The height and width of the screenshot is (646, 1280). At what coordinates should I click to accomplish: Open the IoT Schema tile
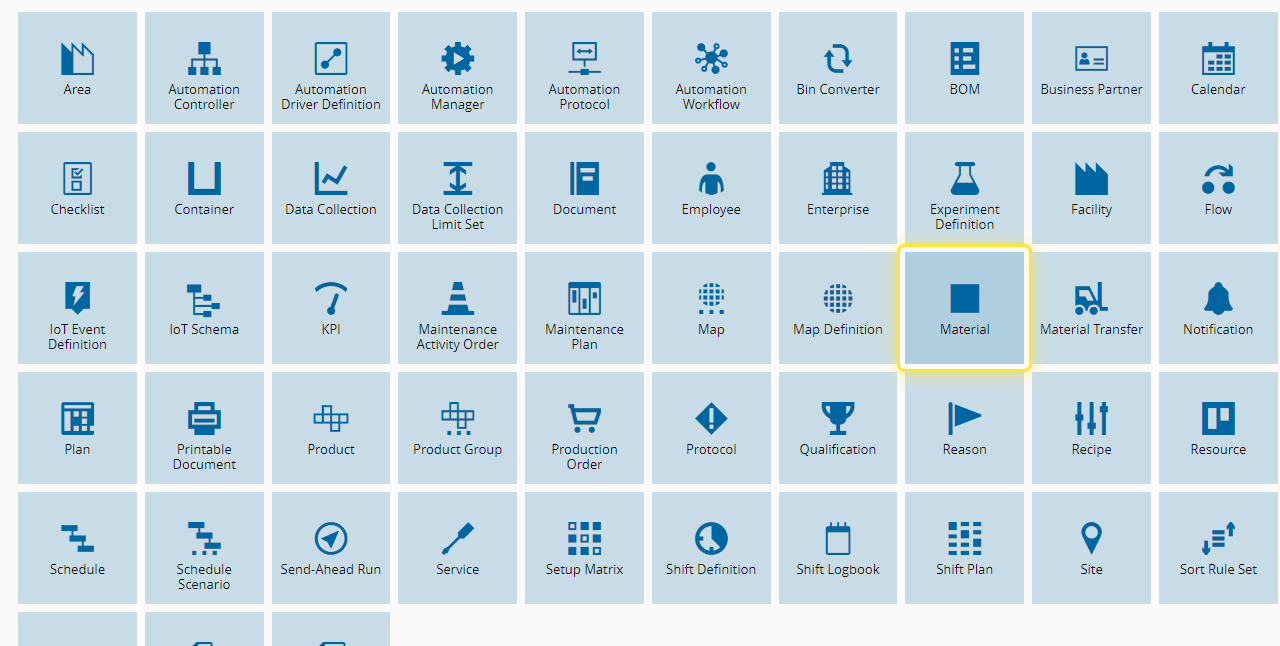pos(204,308)
